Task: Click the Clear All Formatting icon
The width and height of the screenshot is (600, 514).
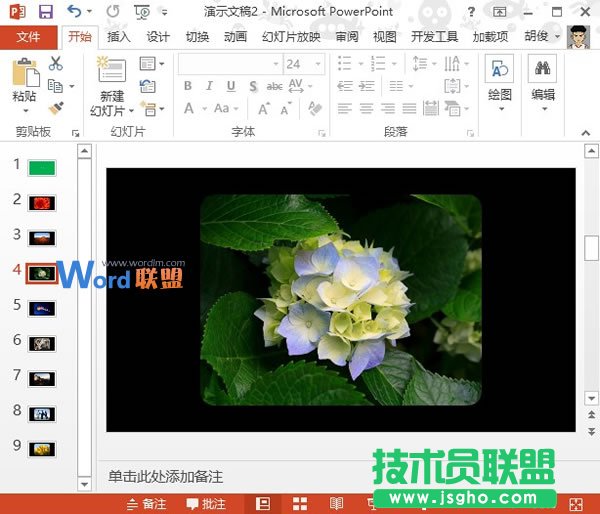Action: click(315, 108)
